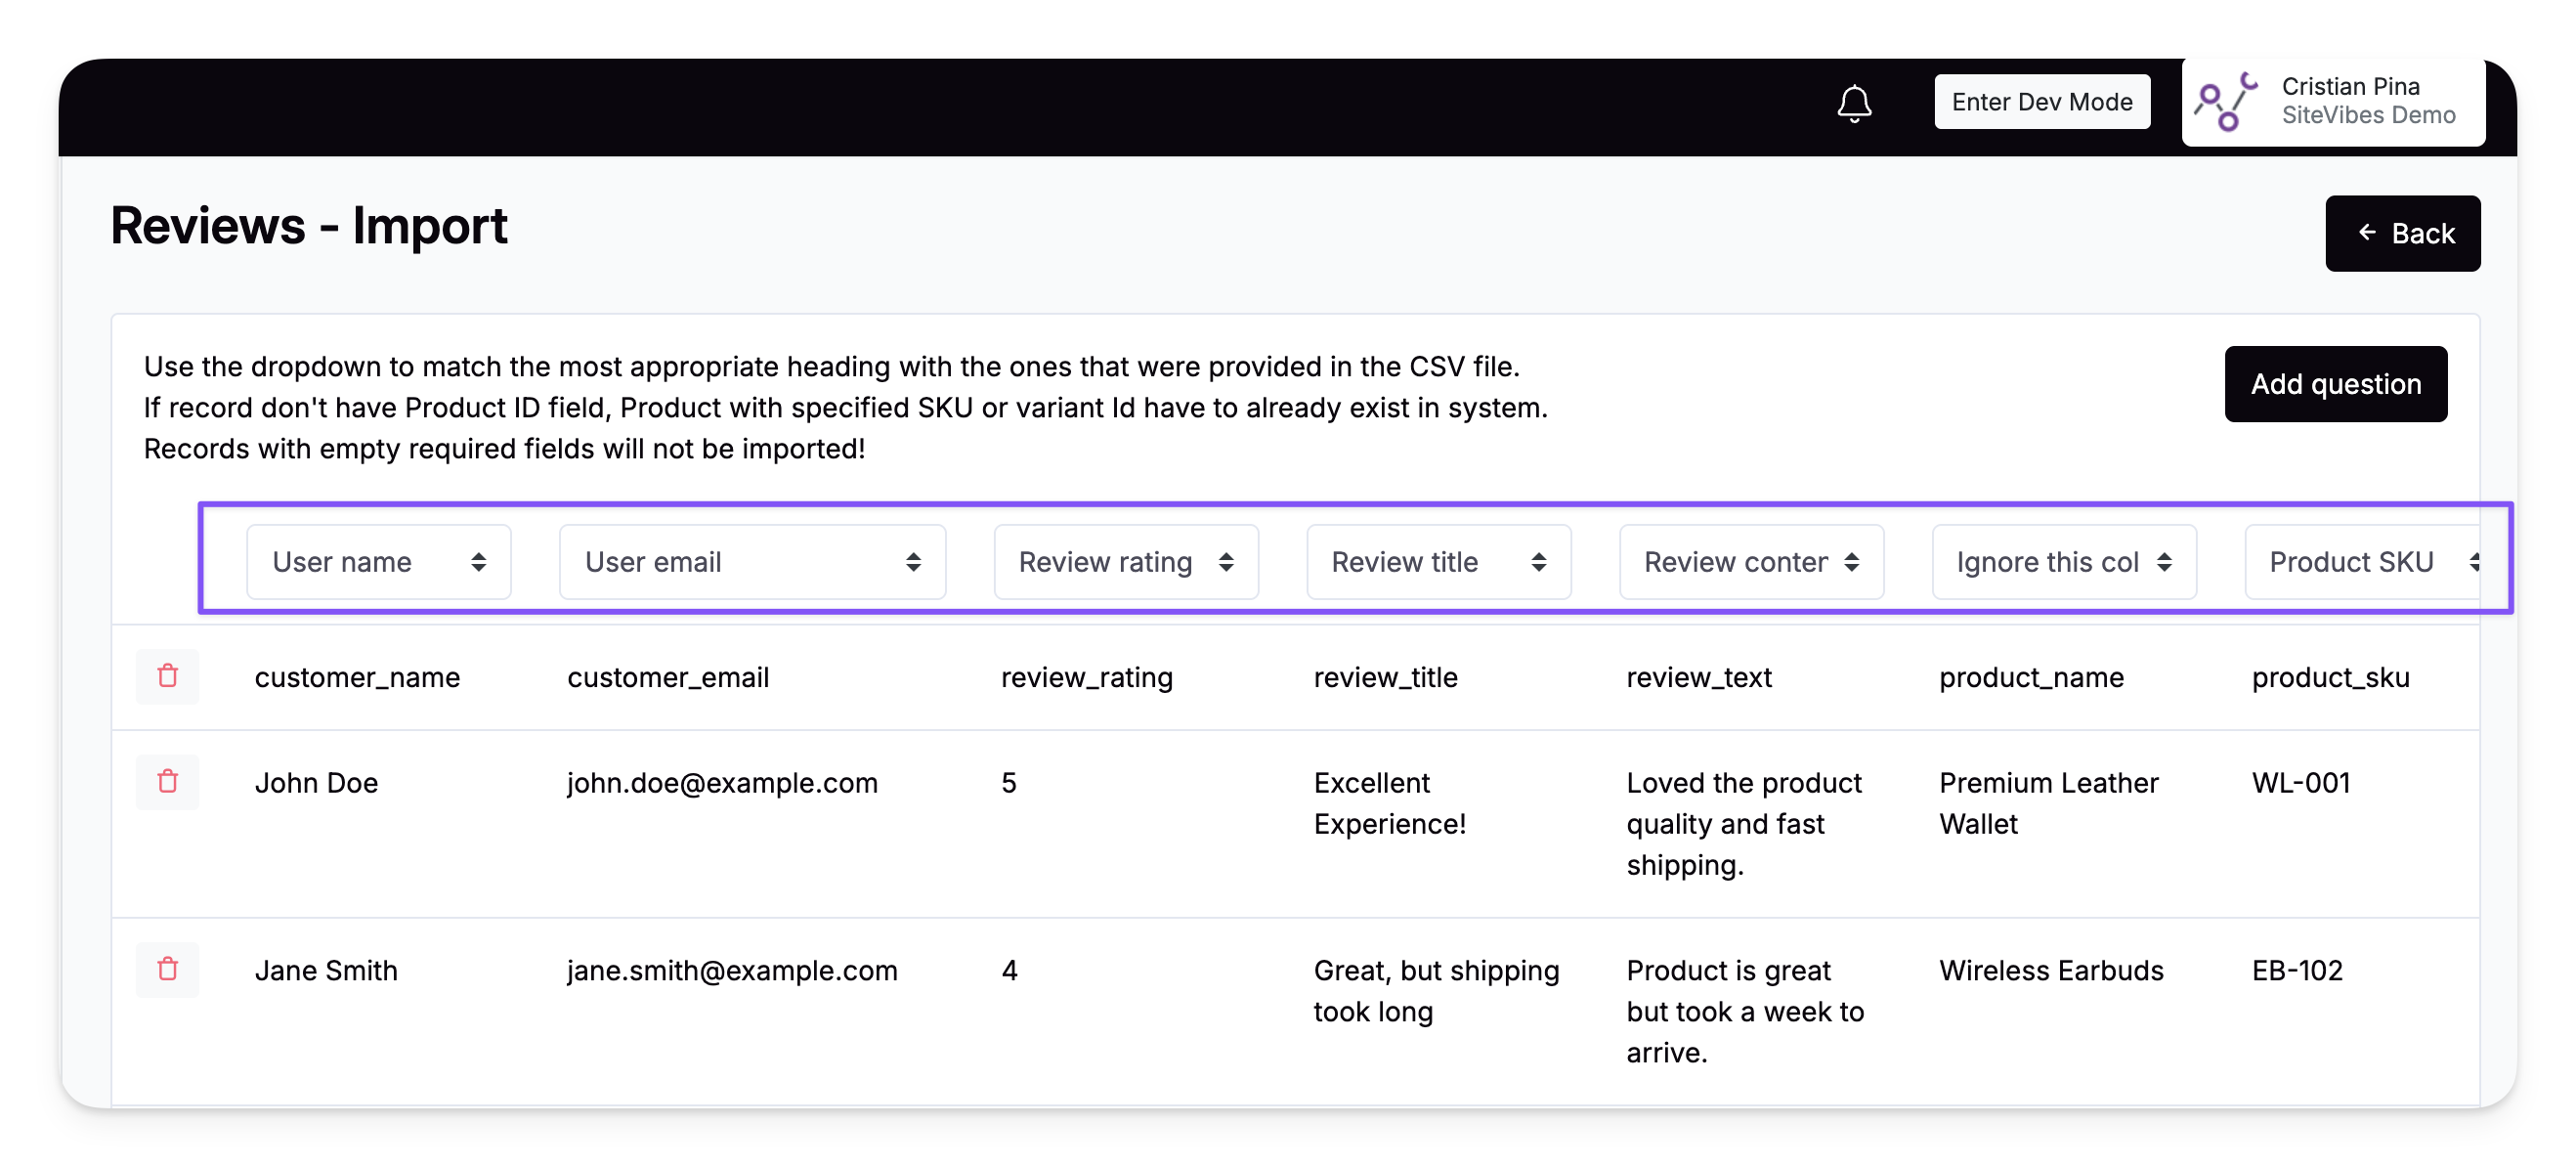The width and height of the screenshot is (2576, 1167).
Task: Click the SiteVibes Demo account logo
Action: (x=2225, y=102)
